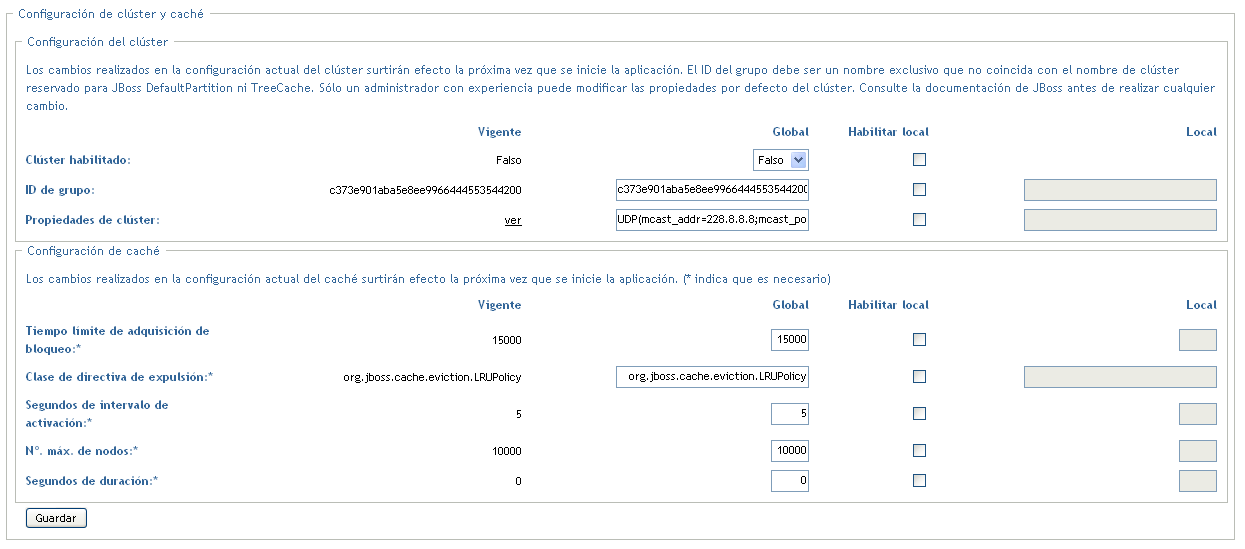Select local Clase de directiva de expulsión field
Viewport: 1245px width, 549px height.
pyautogui.click(x=1120, y=377)
